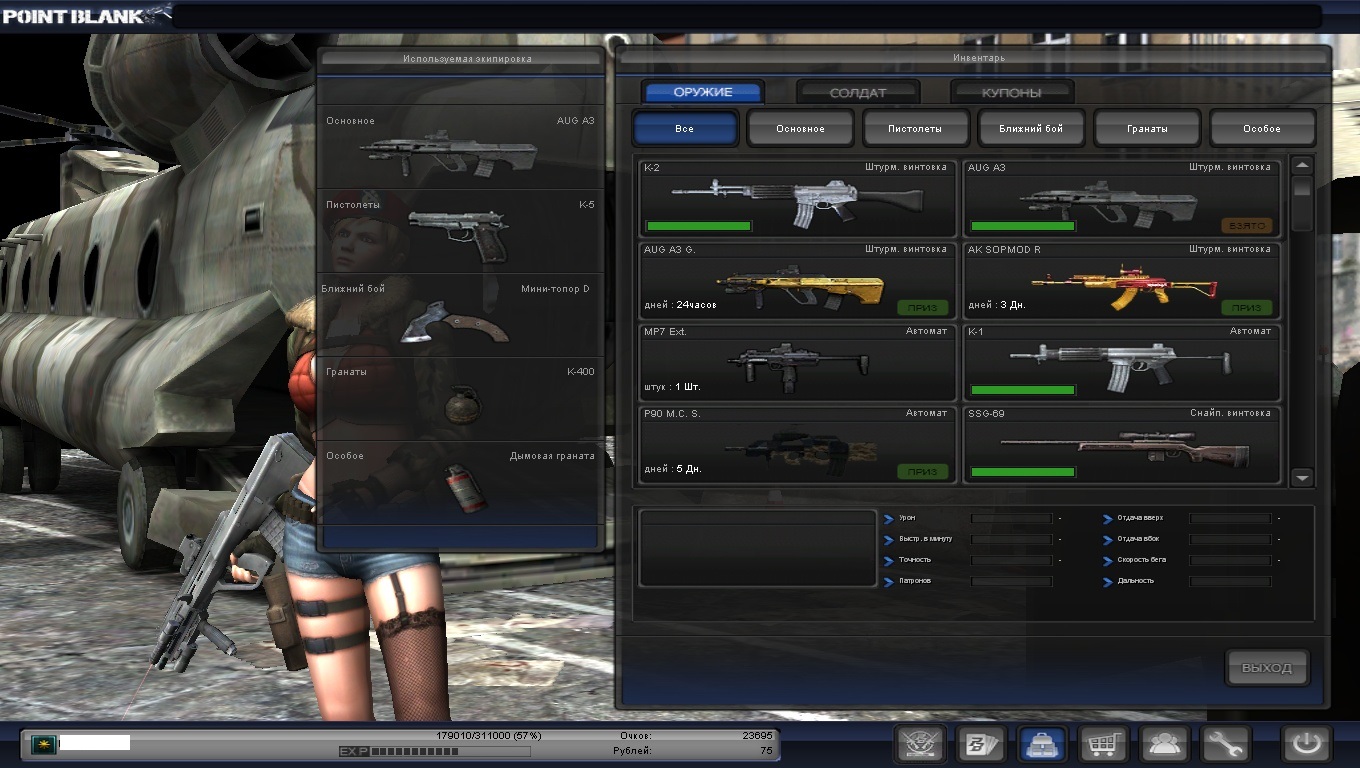
Task: Click the Рублей value 75
Action: (x=766, y=750)
